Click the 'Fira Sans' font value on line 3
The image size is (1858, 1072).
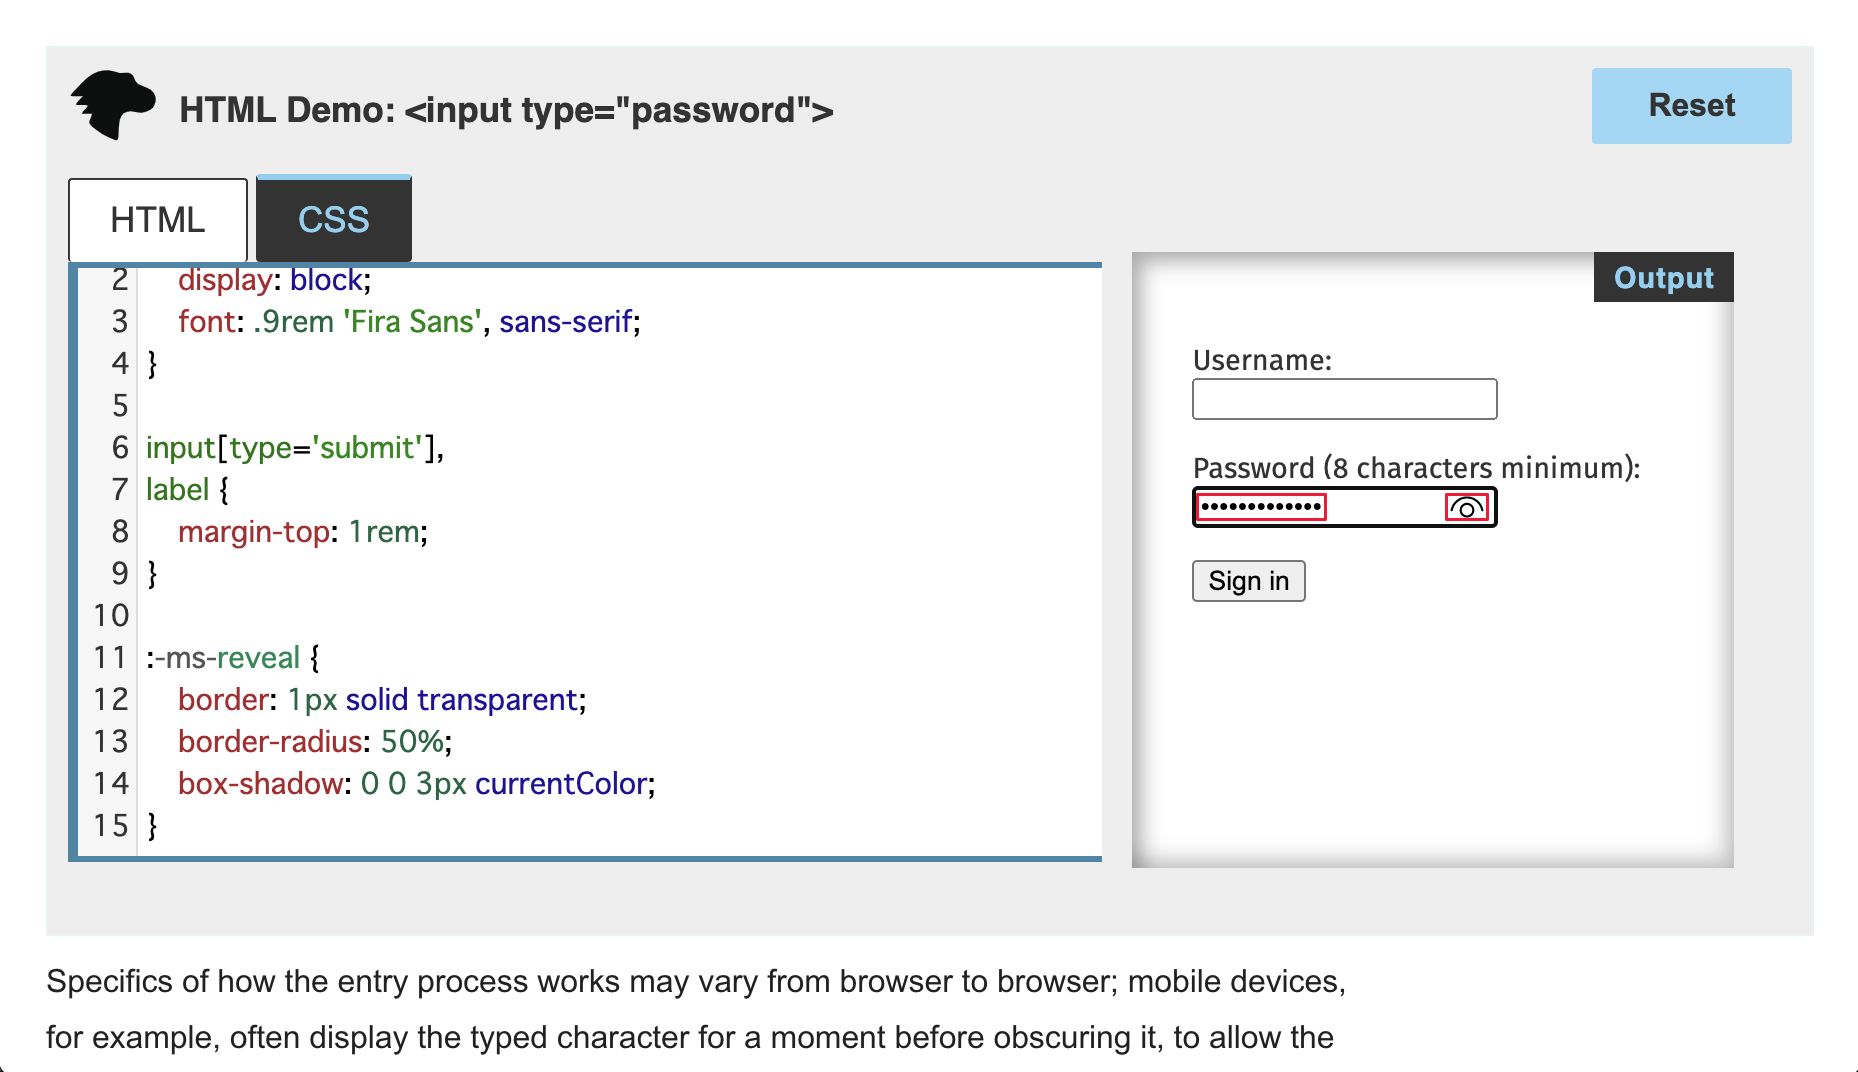[412, 321]
